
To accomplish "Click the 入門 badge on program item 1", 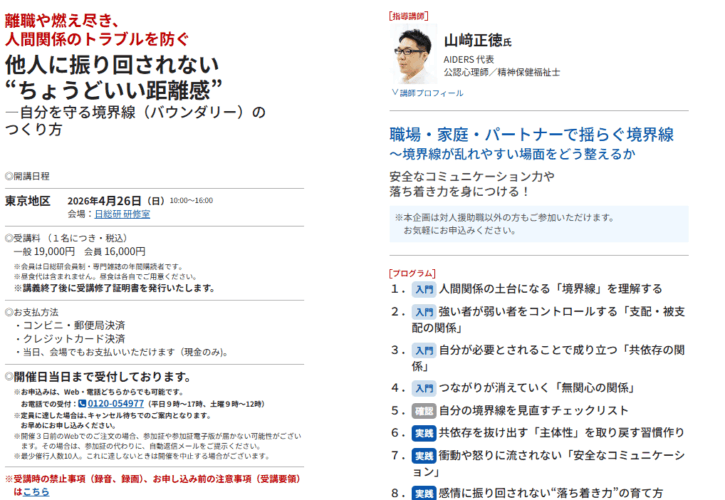I will (x=423, y=289).
